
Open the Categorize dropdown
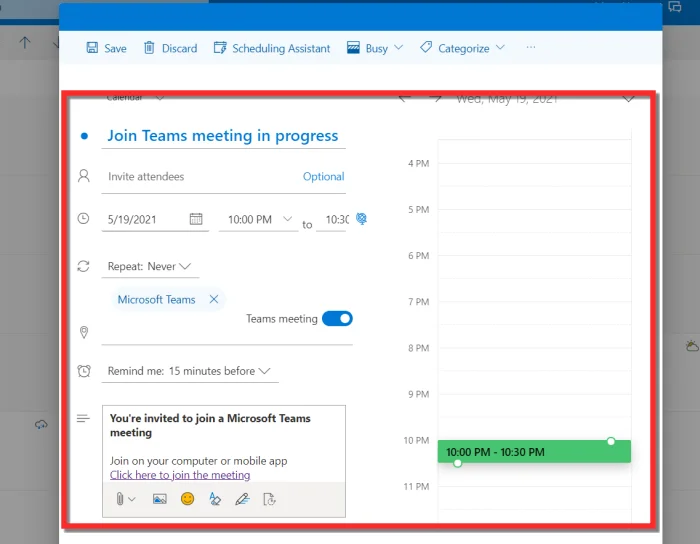(x=462, y=48)
